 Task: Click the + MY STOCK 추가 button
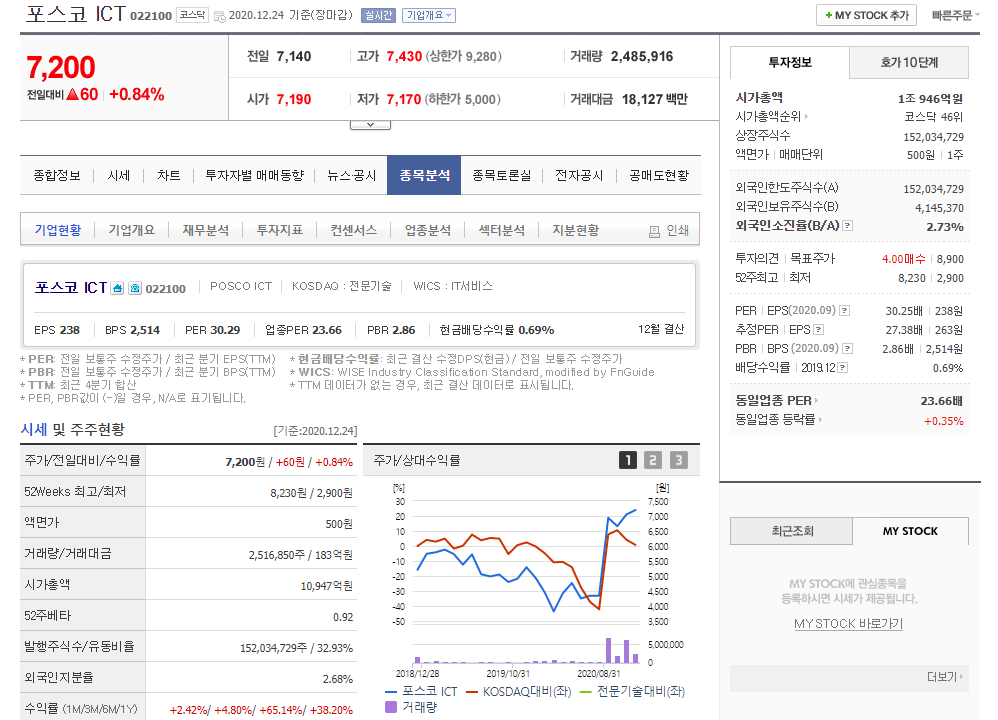coord(866,15)
